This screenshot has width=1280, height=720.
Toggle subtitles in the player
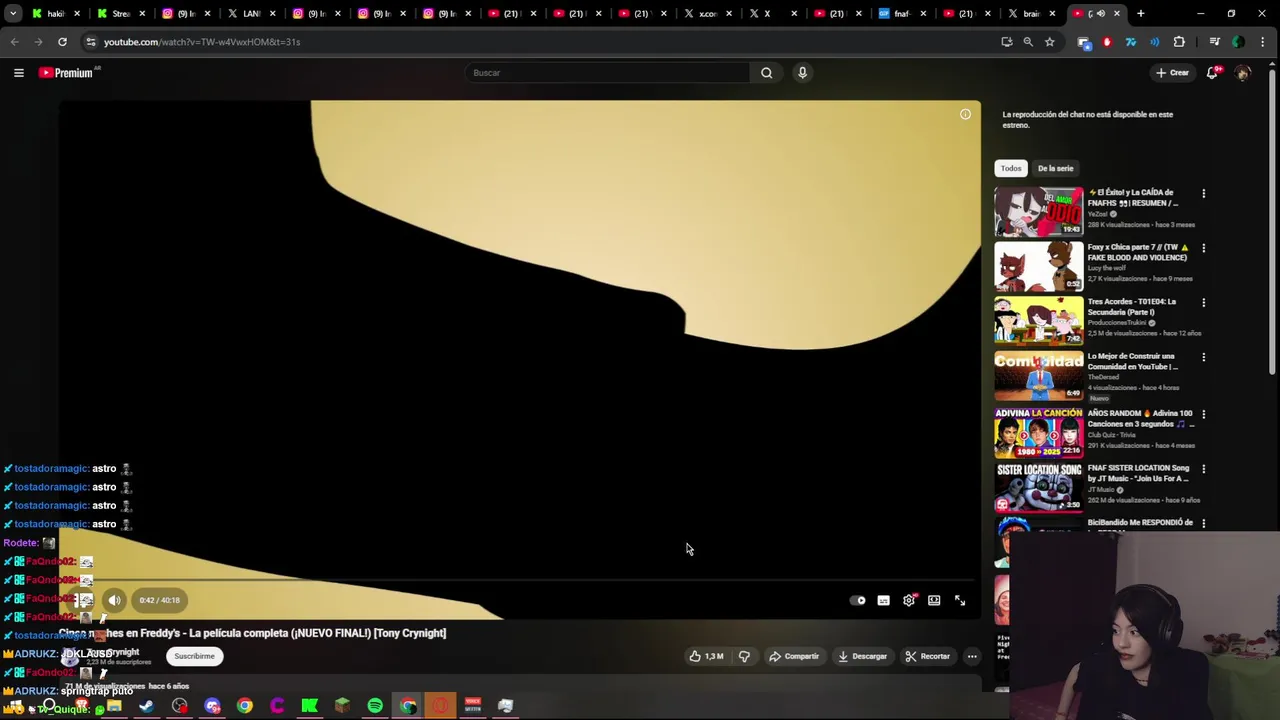pyautogui.click(x=883, y=600)
